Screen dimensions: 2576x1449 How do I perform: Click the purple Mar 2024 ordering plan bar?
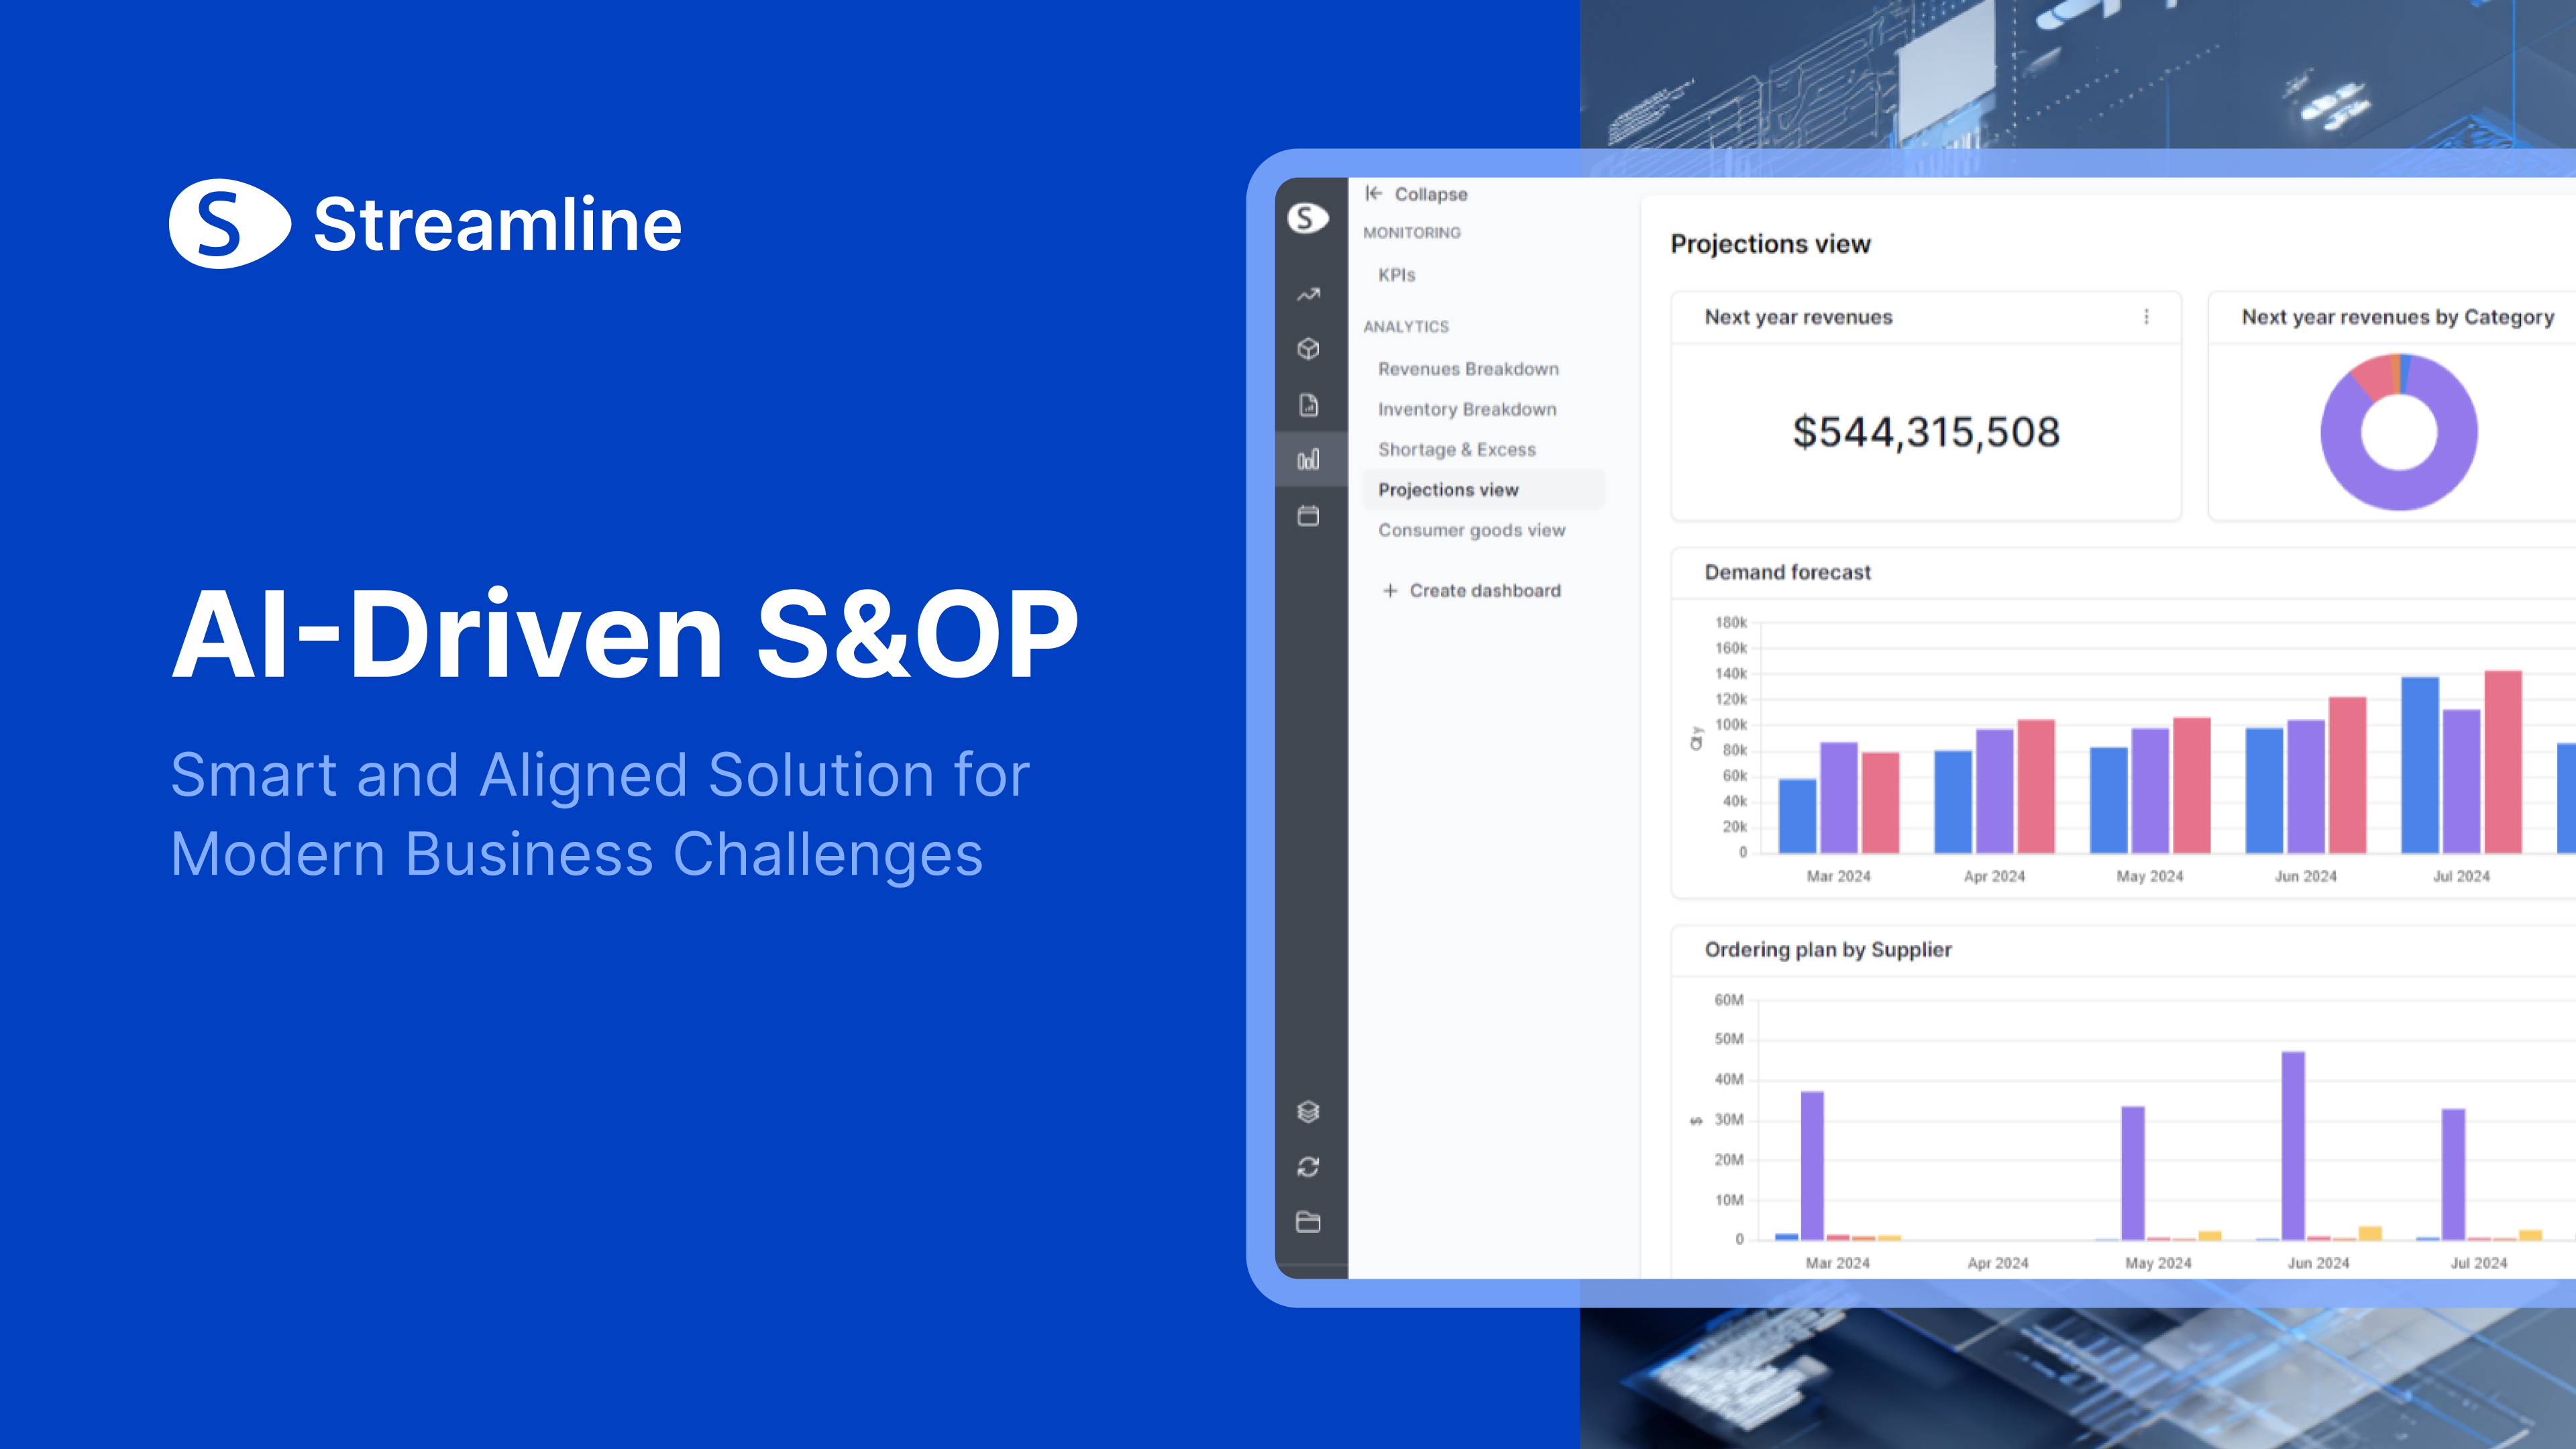point(1812,1166)
